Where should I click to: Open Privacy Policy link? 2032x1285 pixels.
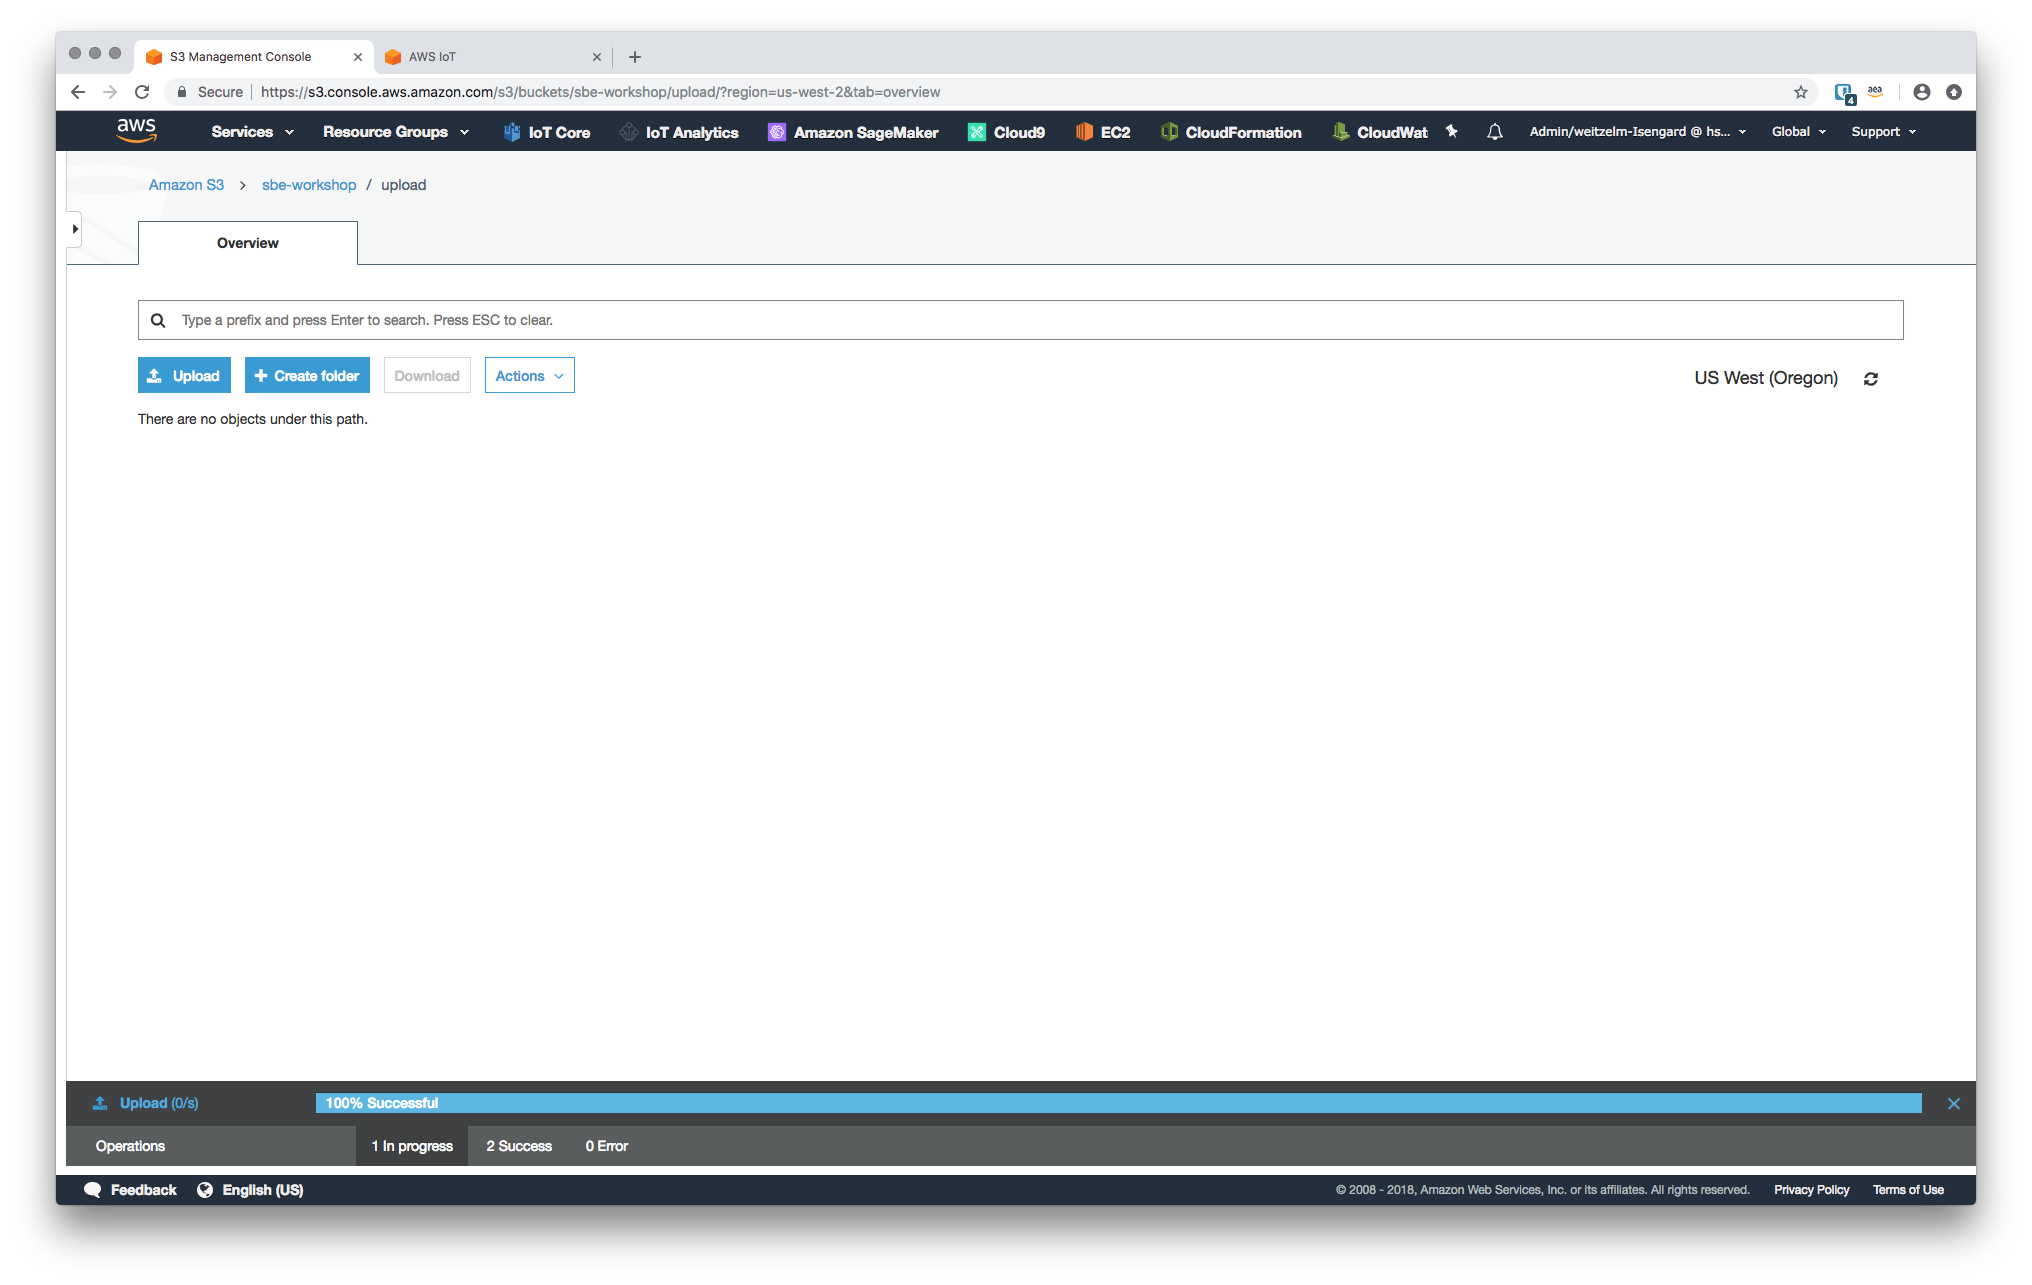tap(1811, 1190)
